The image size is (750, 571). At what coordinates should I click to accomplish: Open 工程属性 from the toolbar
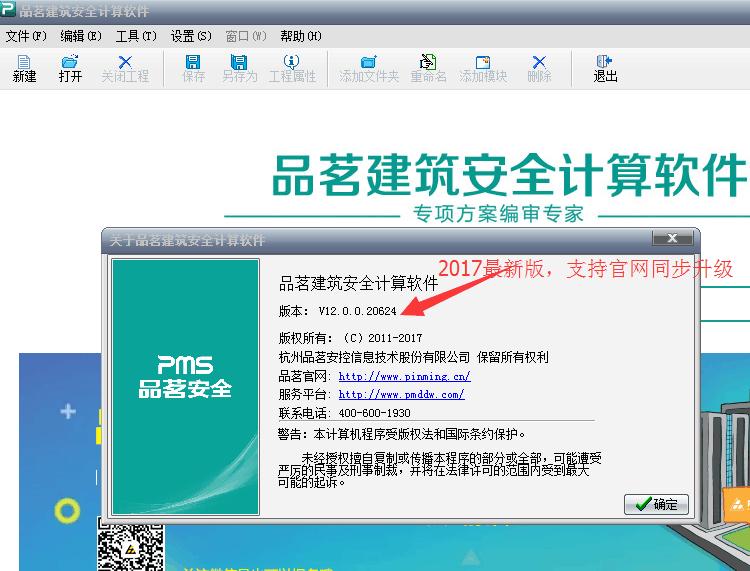pyautogui.click(x=292, y=68)
